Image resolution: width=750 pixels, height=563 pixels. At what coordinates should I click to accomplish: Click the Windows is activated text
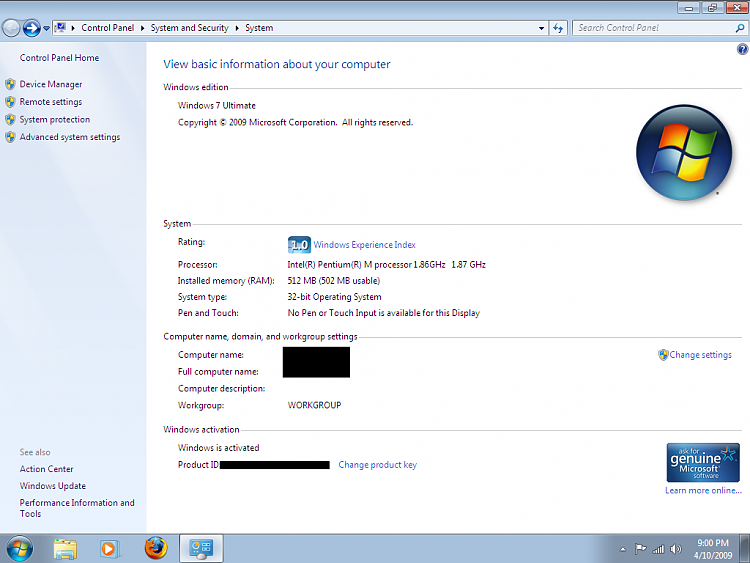(x=219, y=448)
